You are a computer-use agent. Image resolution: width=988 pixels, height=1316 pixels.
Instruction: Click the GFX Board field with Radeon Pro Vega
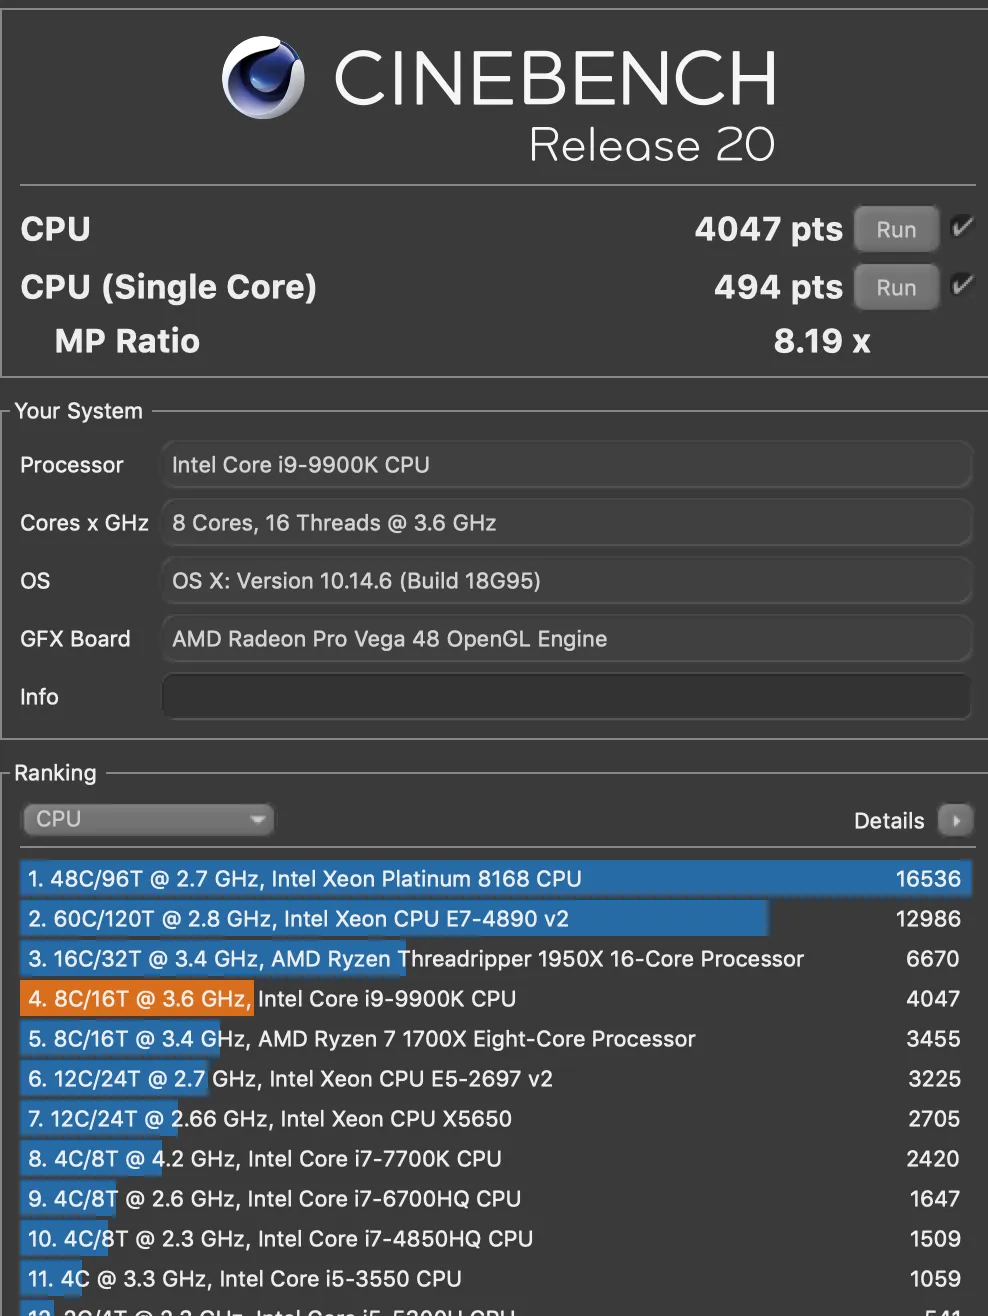click(565, 638)
